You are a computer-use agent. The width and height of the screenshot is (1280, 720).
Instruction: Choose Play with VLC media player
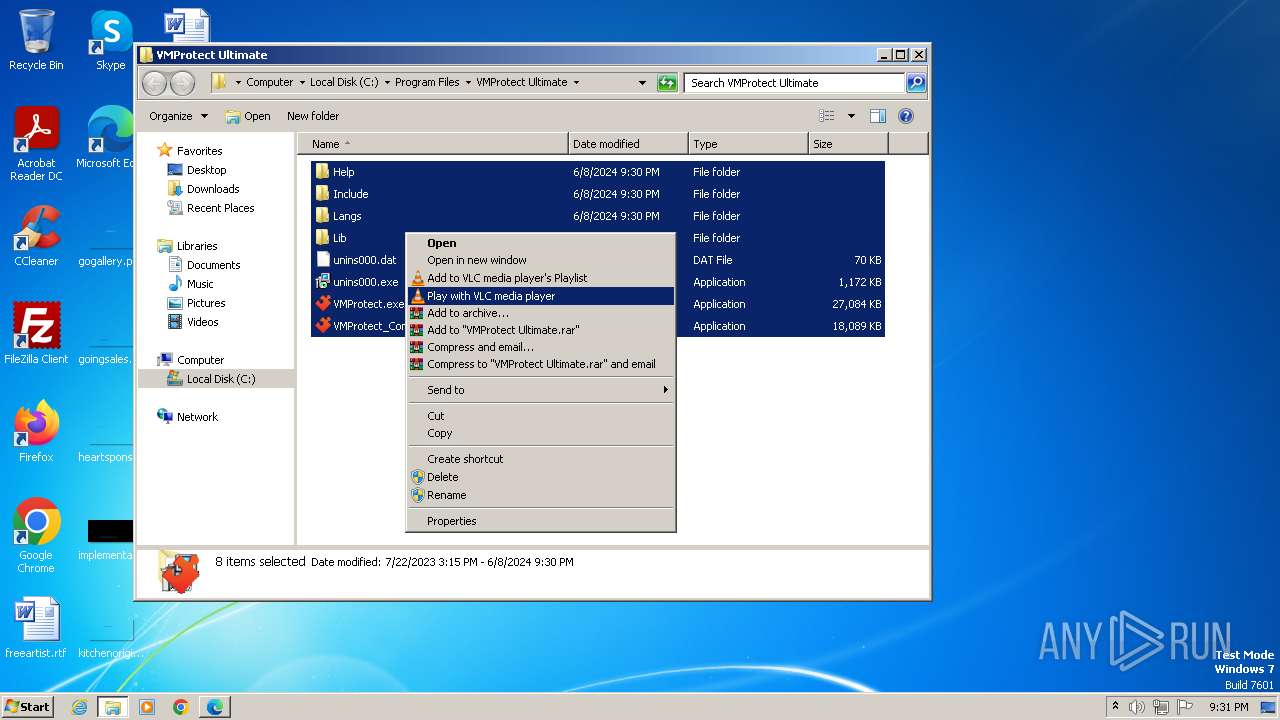(x=540, y=296)
